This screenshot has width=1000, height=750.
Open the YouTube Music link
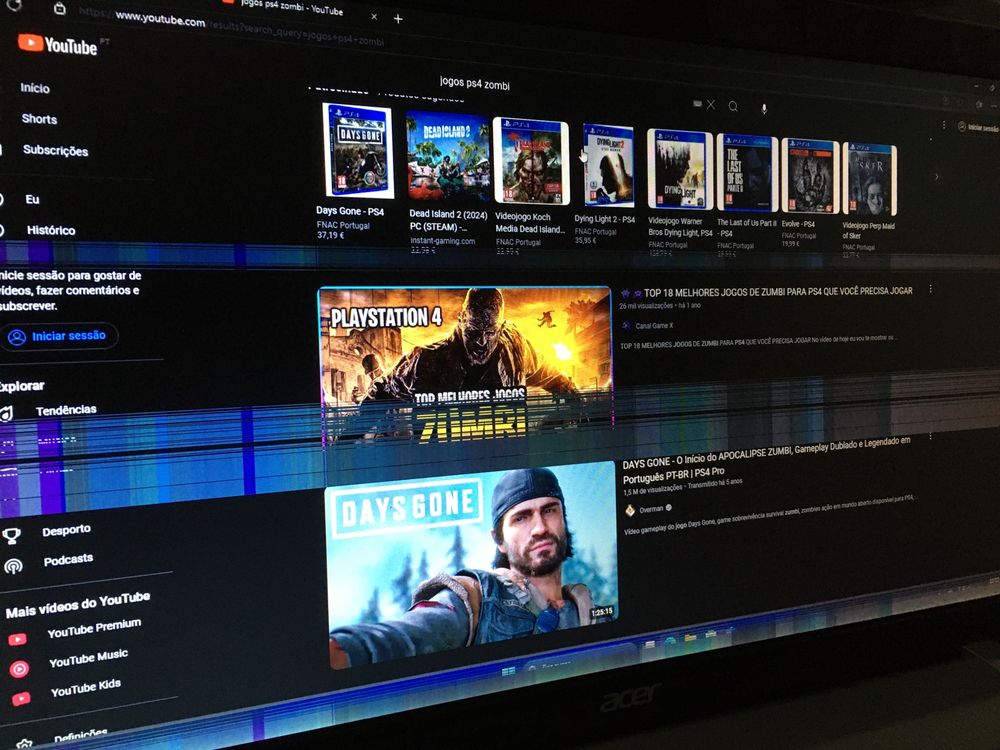pos(89,658)
